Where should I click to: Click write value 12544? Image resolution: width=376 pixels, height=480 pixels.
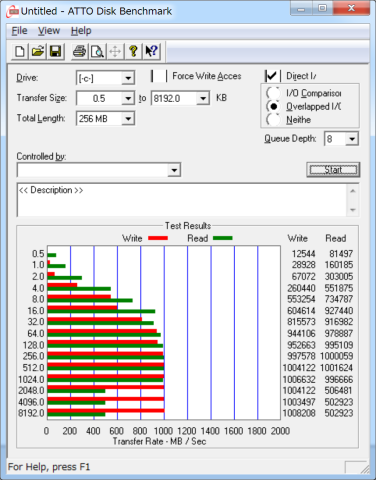point(303,254)
